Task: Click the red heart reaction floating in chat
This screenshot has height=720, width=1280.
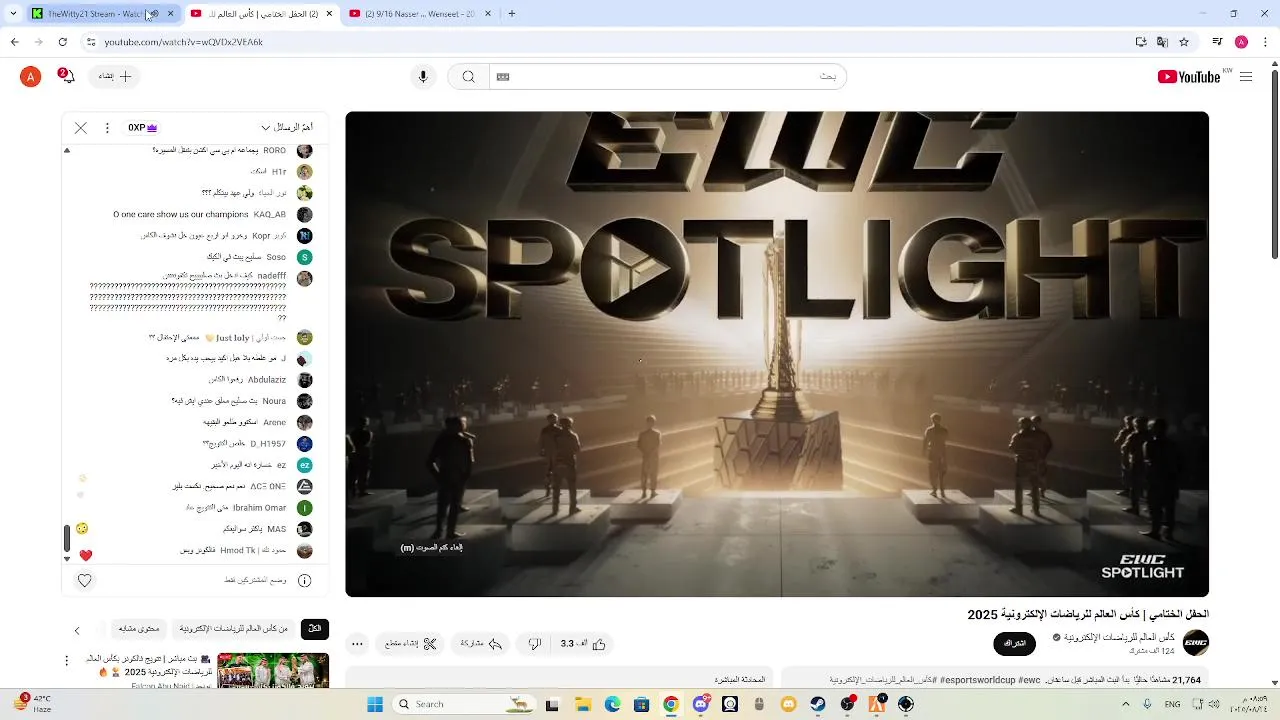Action: pyautogui.click(x=86, y=555)
